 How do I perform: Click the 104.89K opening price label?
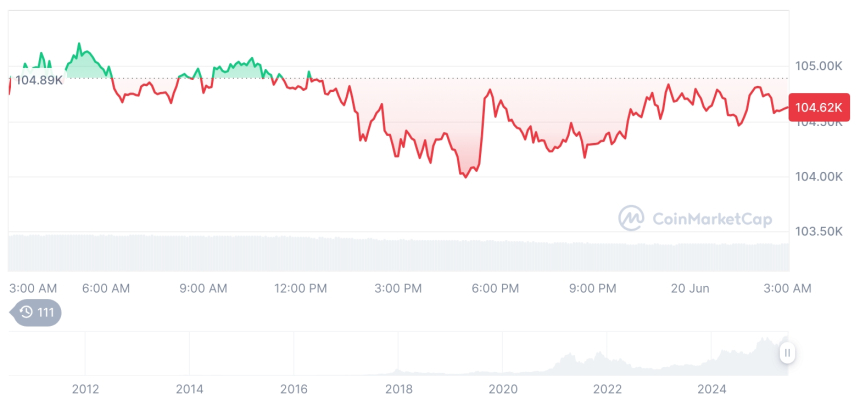39,79
